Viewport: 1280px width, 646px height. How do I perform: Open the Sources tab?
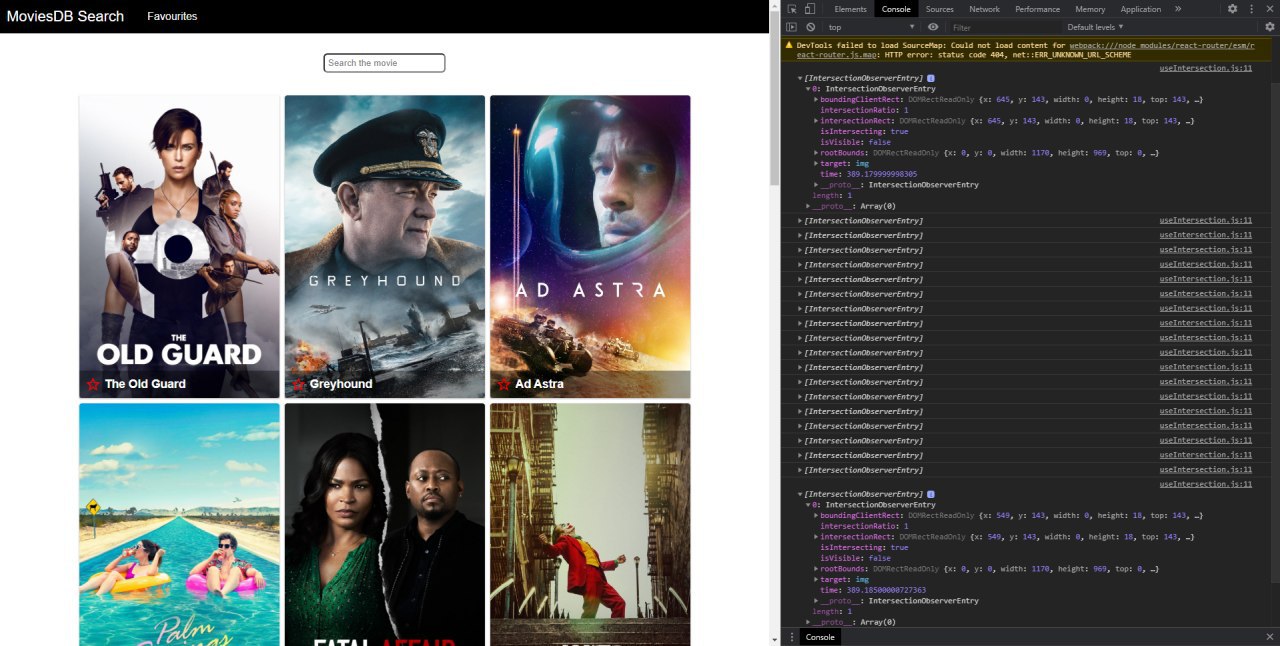[939, 9]
